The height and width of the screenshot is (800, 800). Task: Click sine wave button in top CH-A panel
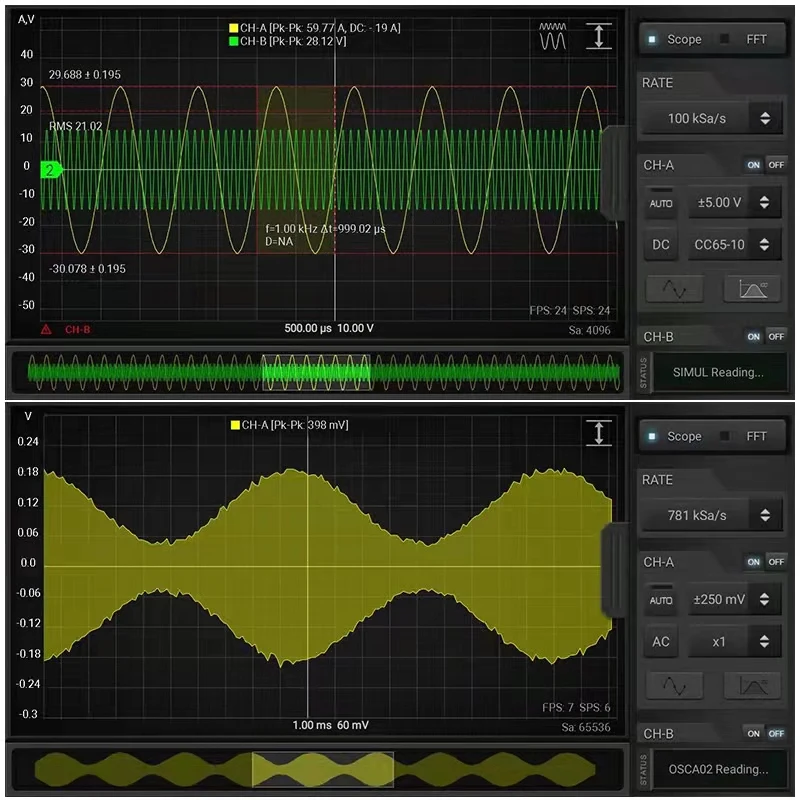(x=674, y=289)
